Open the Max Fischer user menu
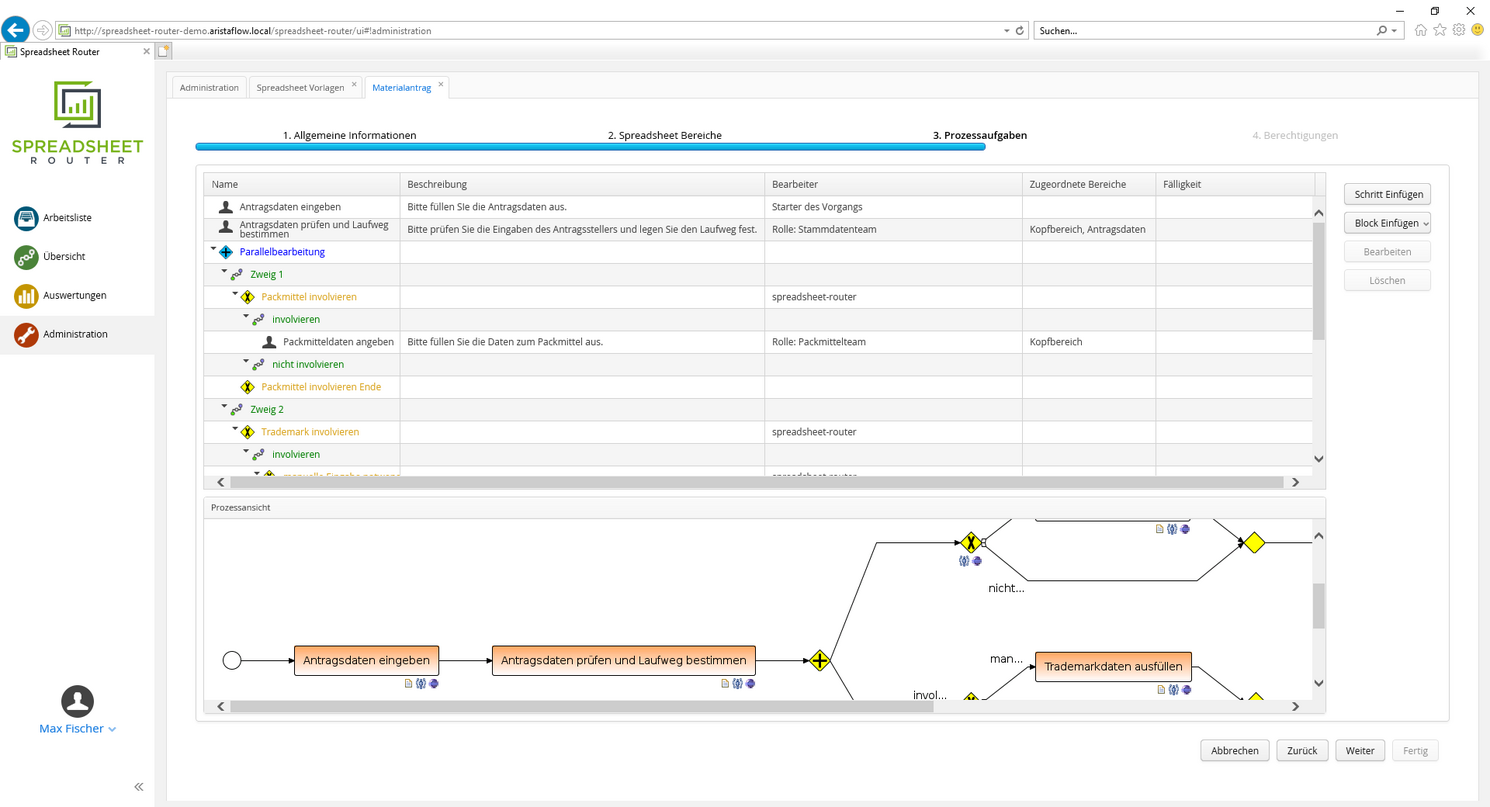The height and width of the screenshot is (807, 1490). pos(77,729)
